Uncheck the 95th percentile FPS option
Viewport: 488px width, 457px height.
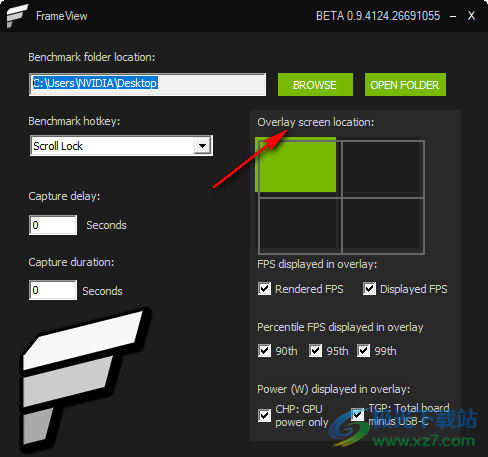coord(315,351)
